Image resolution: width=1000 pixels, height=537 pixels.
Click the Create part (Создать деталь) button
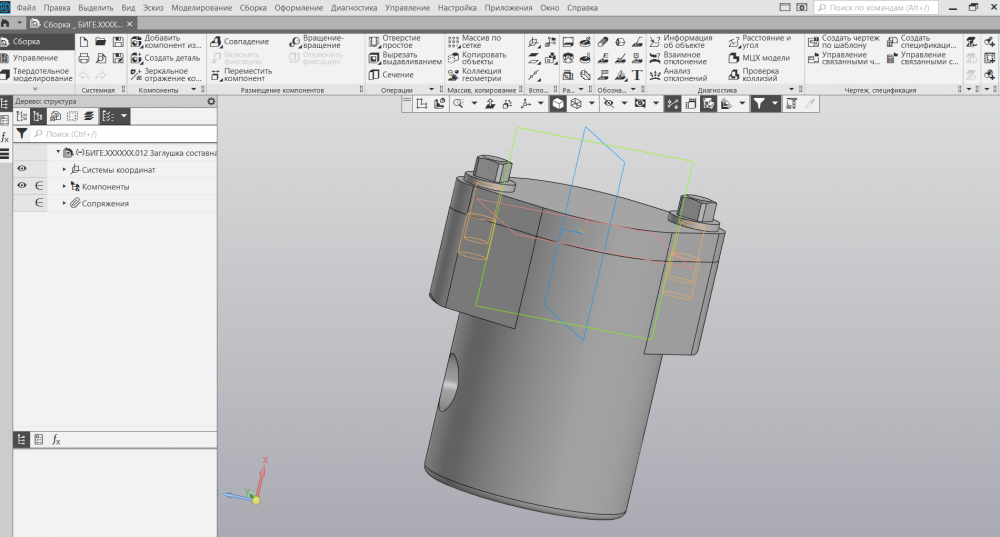click(137, 58)
